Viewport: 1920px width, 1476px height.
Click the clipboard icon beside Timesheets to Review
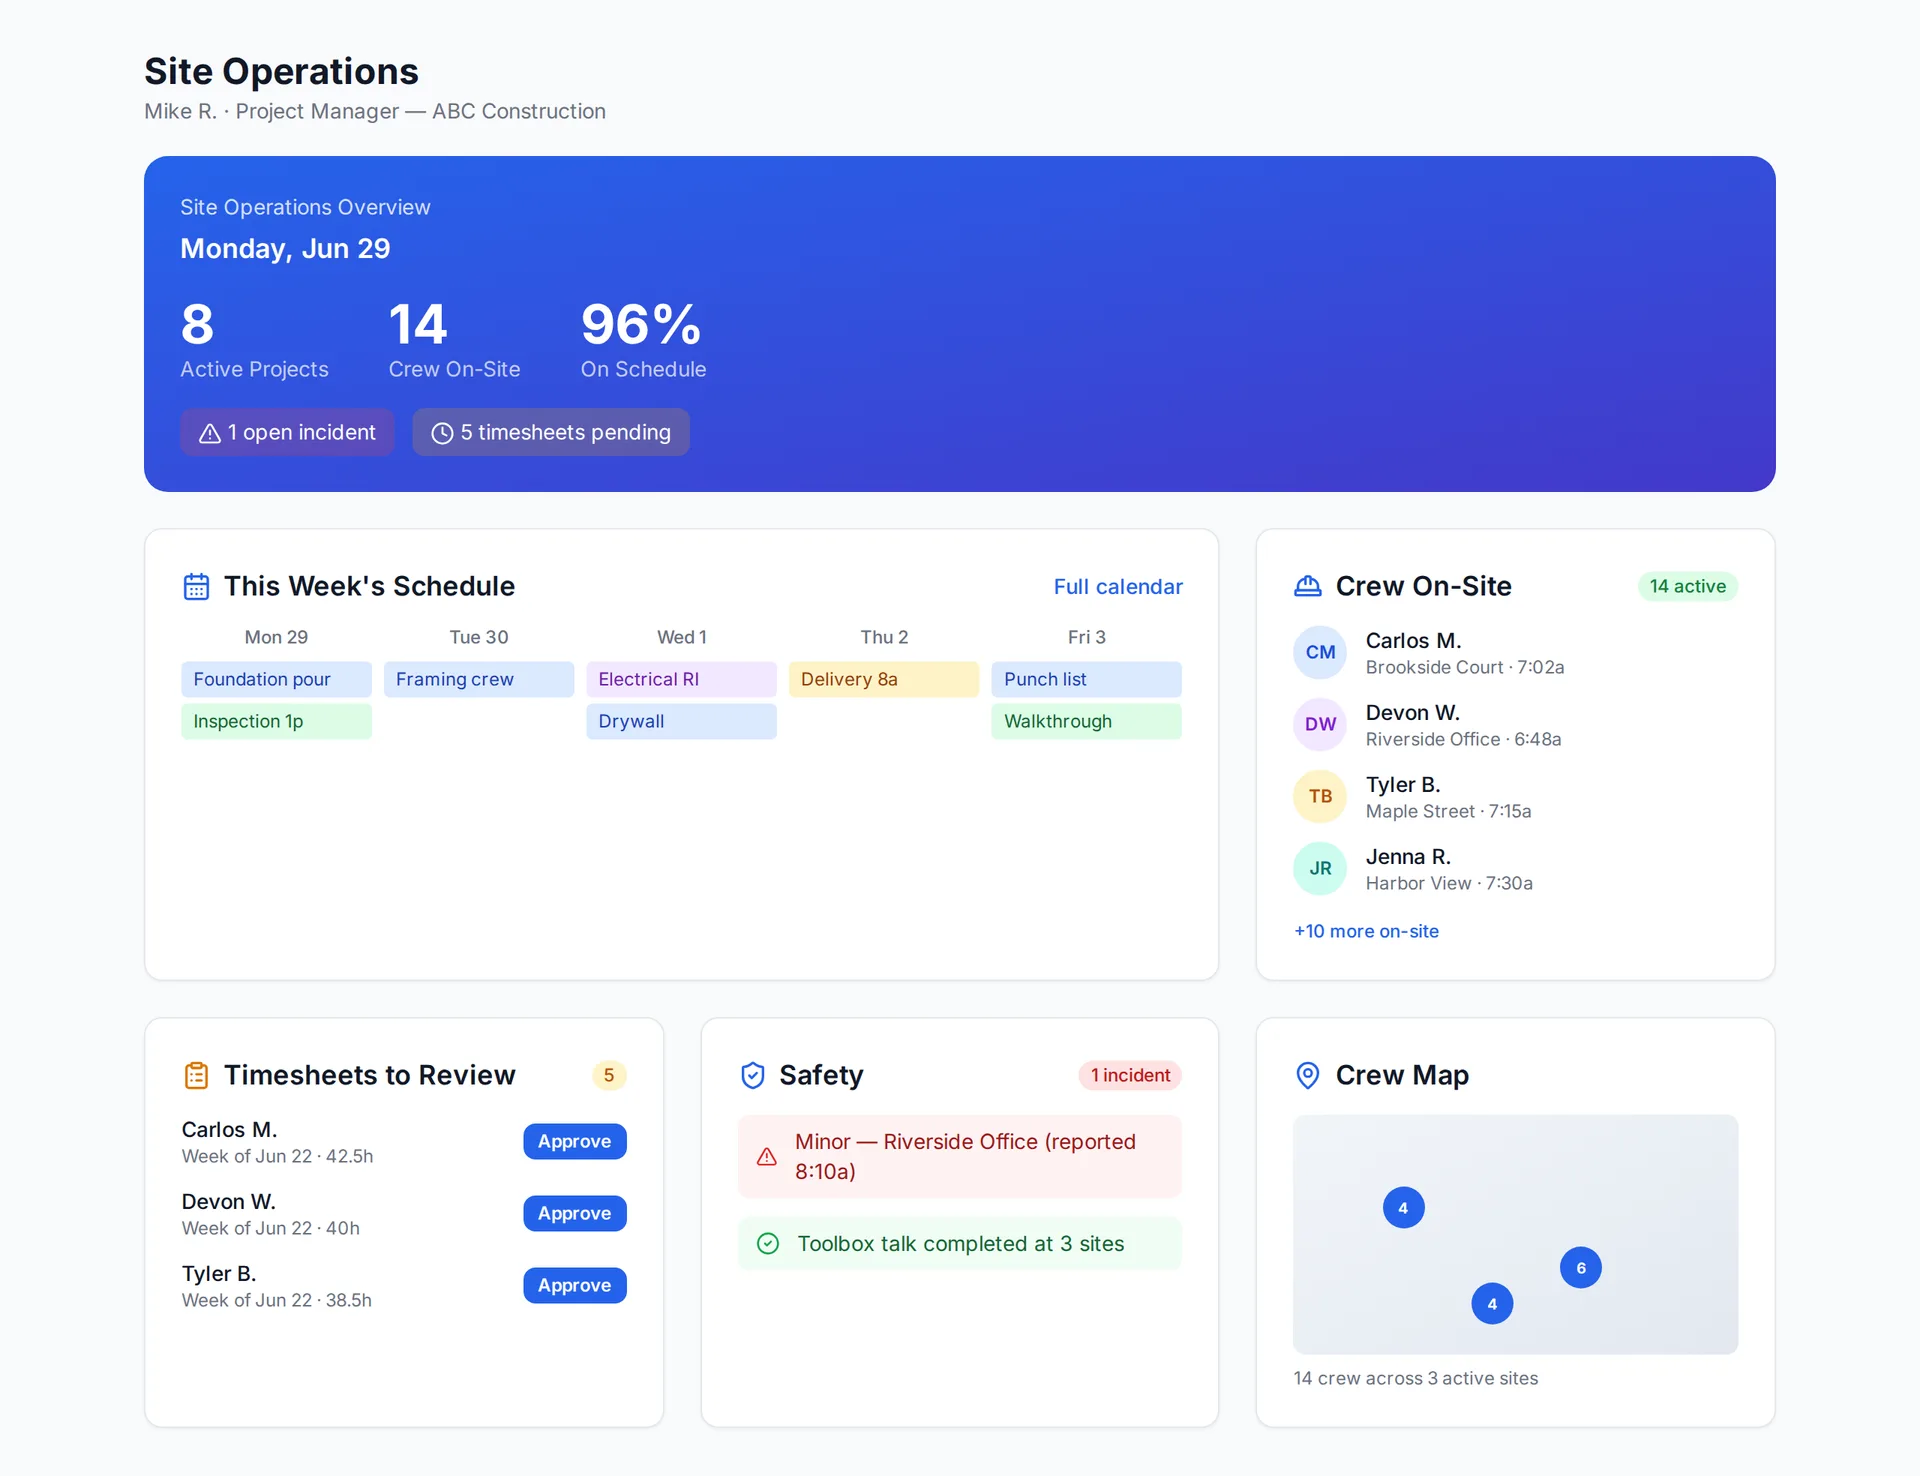[x=196, y=1076]
